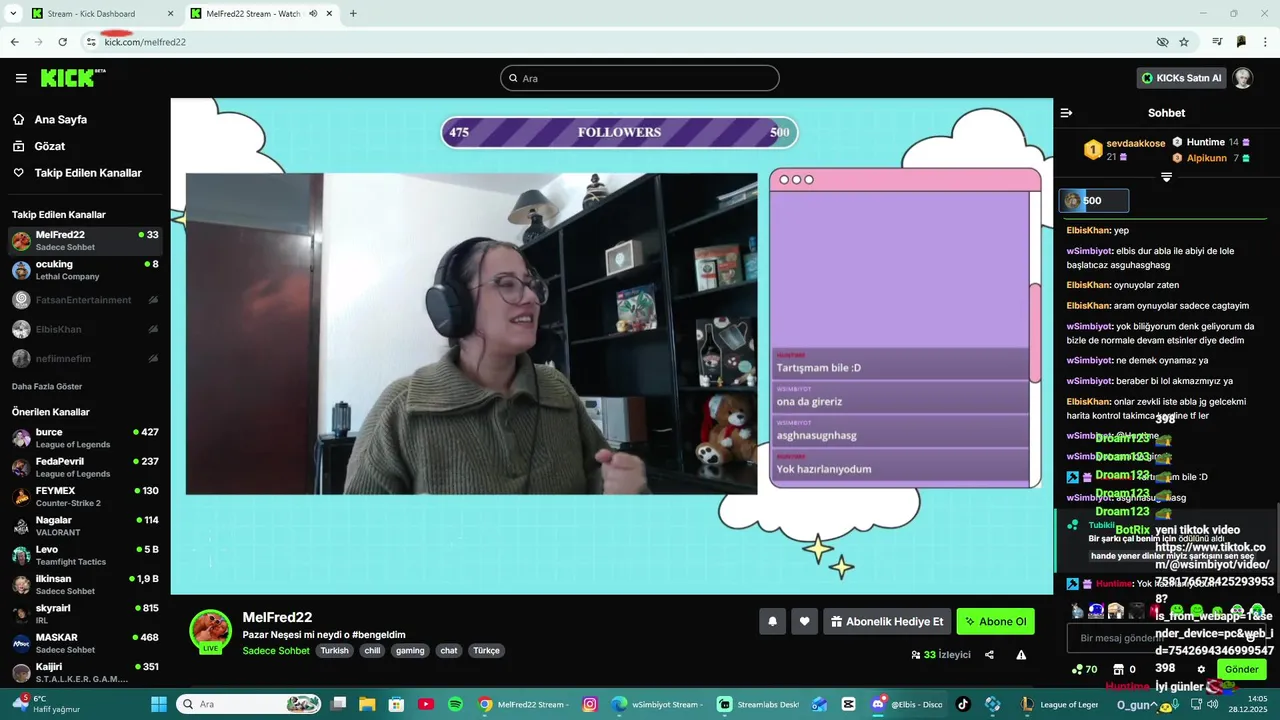Open YouTube from the taskbar
Image resolution: width=1280 pixels, height=720 pixels.
pyautogui.click(x=426, y=704)
